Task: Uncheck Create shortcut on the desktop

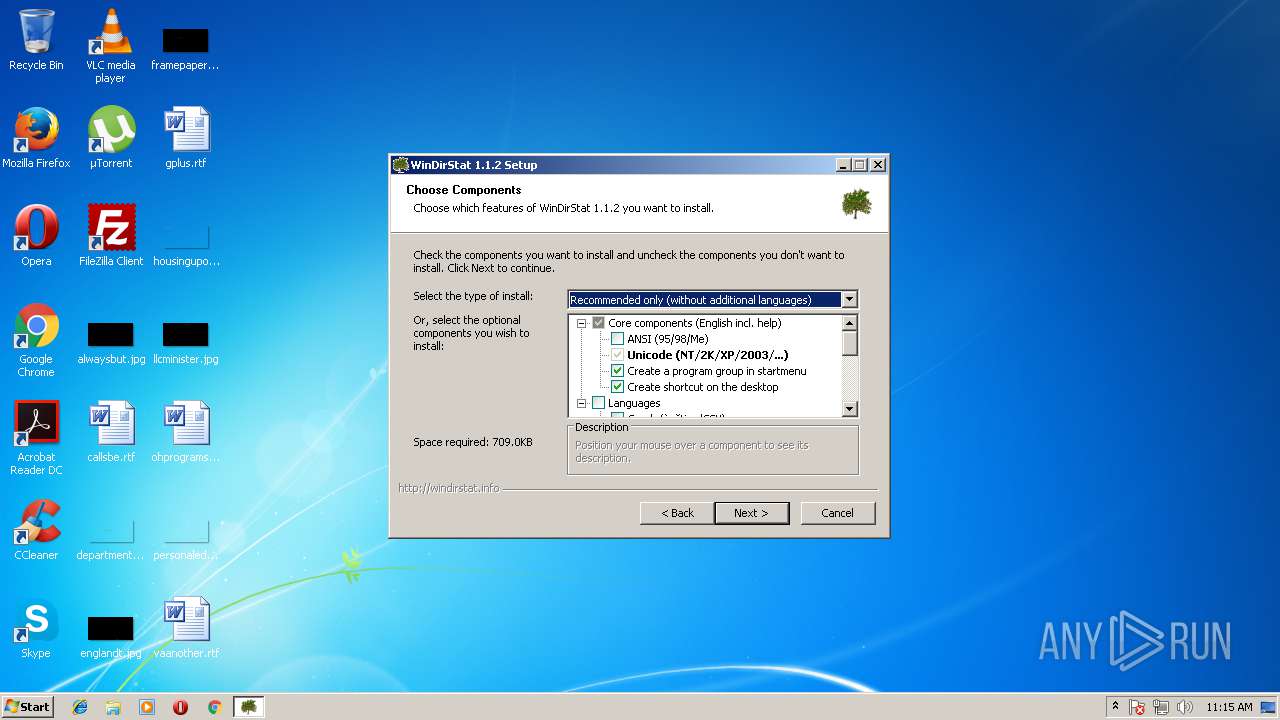Action: (x=617, y=387)
